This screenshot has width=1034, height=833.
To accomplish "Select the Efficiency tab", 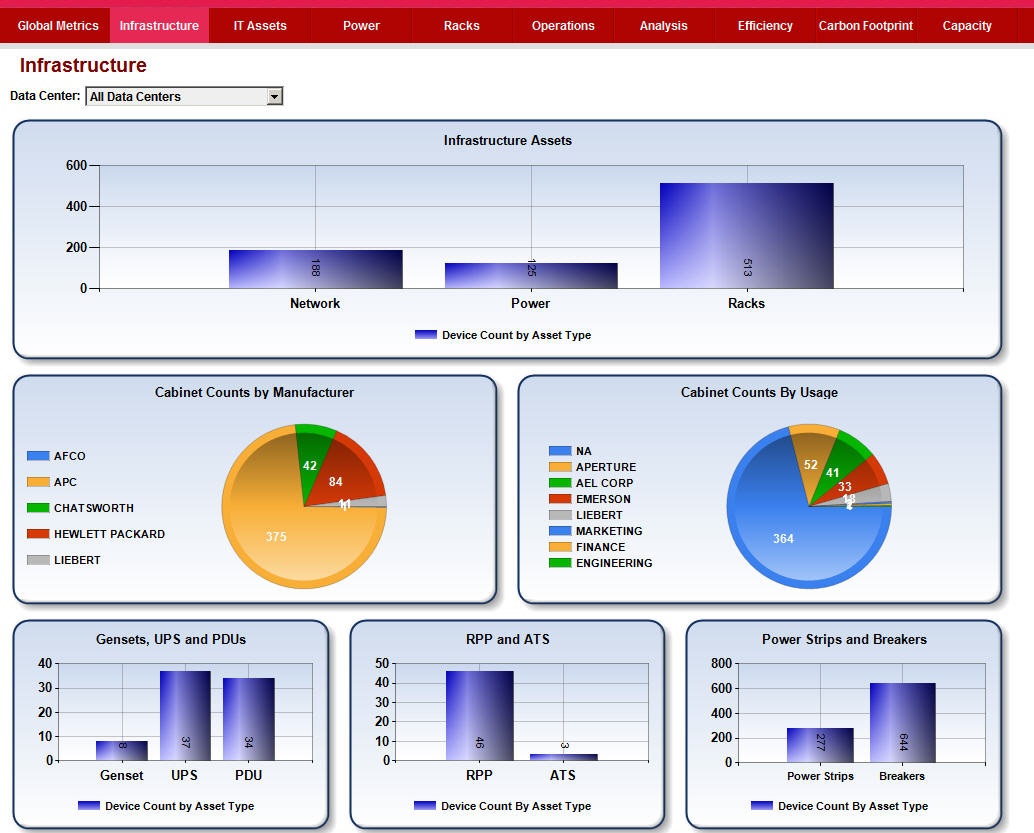I will (x=765, y=26).
